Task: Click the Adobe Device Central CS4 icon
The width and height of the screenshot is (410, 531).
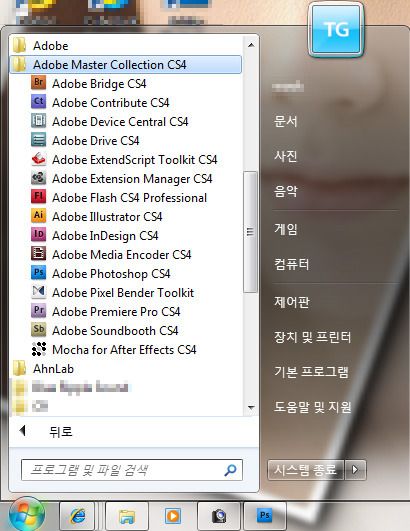Action: (x=38, y=121)
